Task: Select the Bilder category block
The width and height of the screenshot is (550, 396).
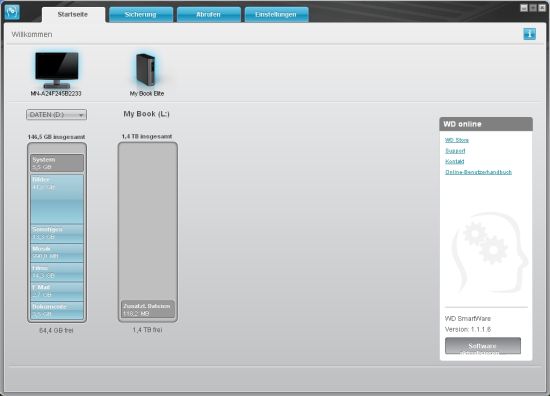Action: [x=57, y=199]
